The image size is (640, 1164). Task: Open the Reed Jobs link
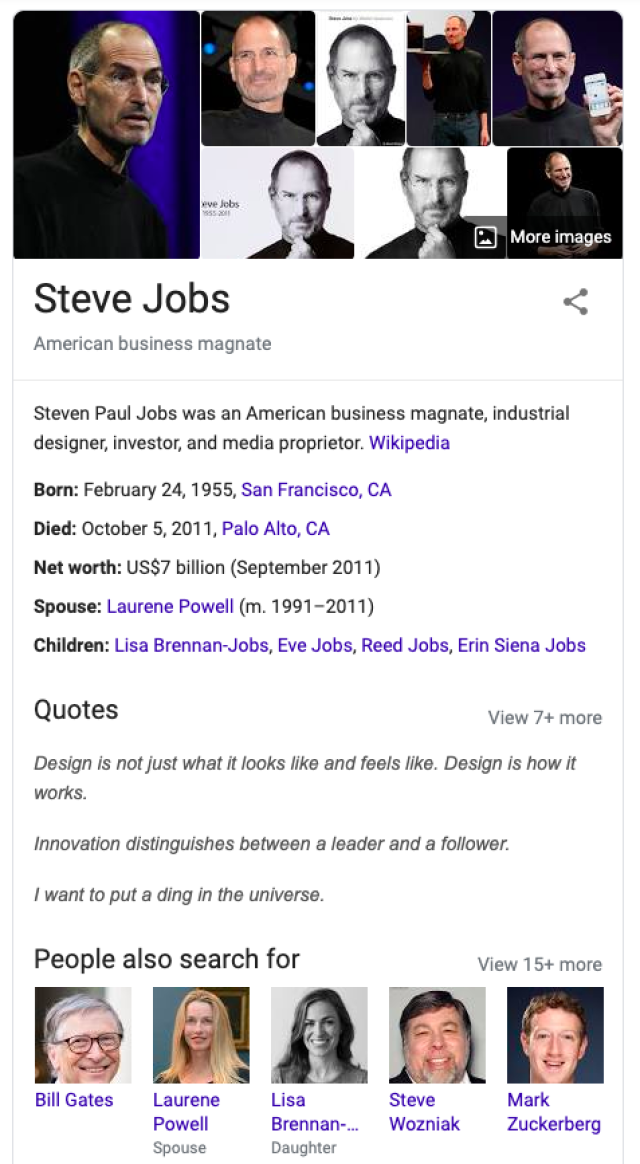click(407, 645)
